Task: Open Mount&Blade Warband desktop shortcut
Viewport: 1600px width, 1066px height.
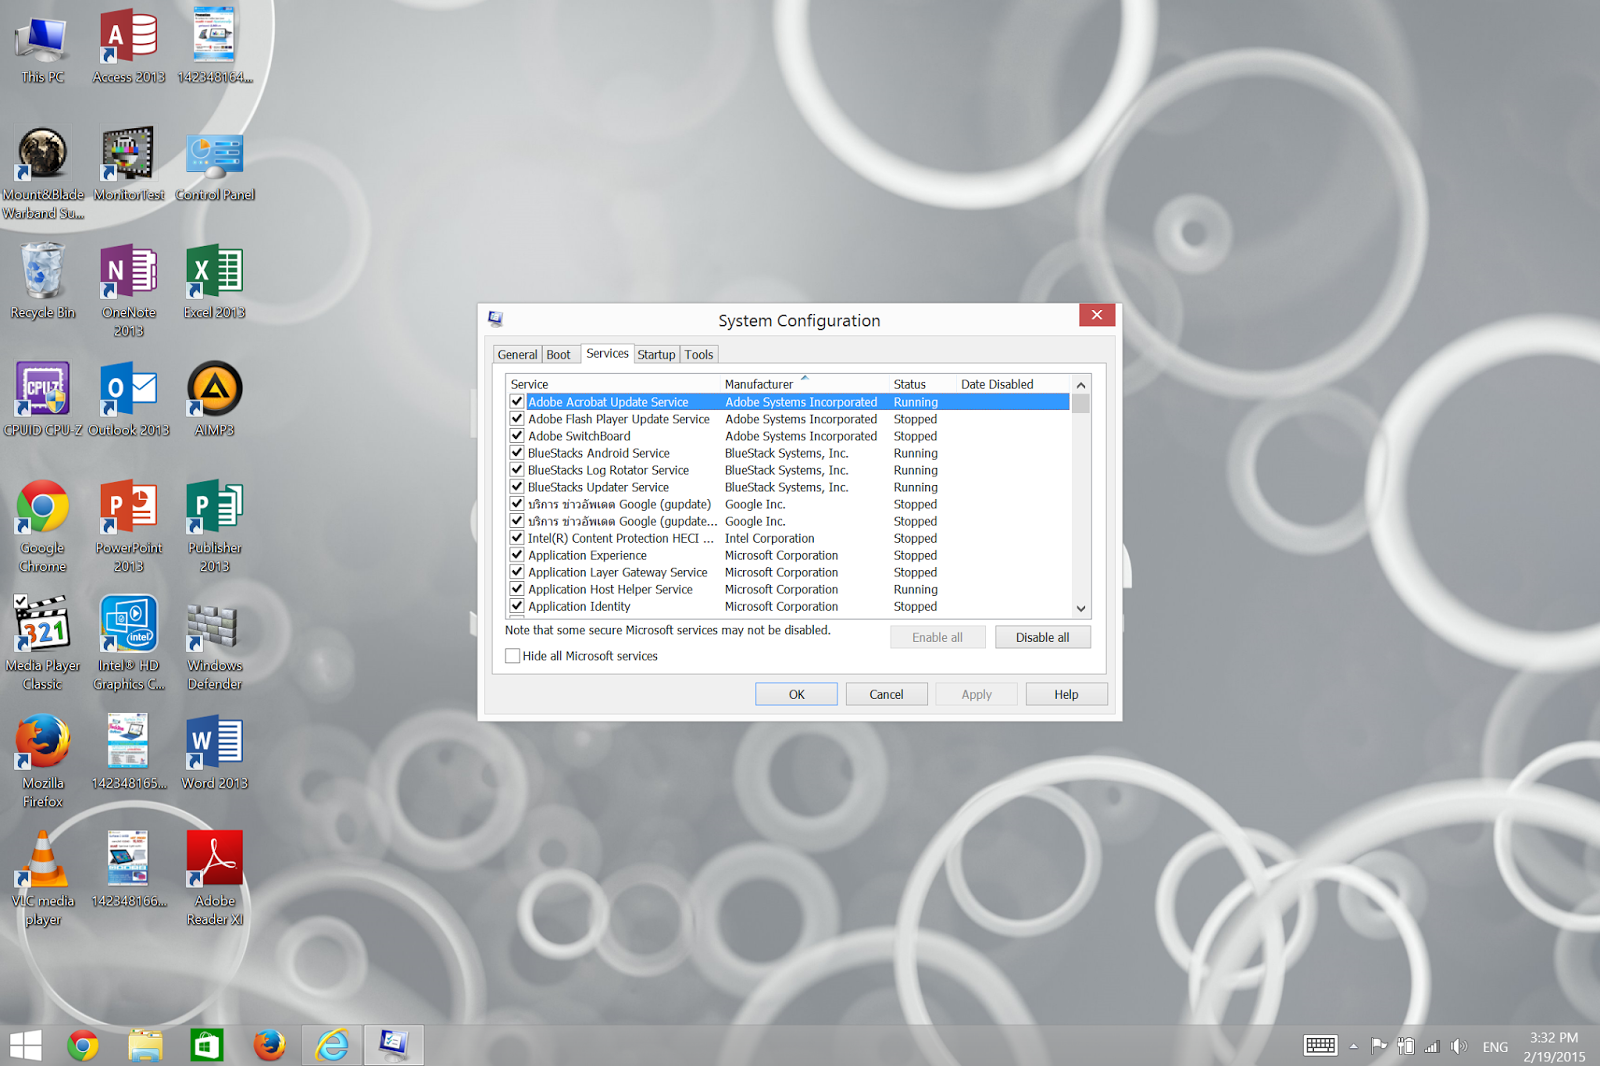Action: point(43,173)
